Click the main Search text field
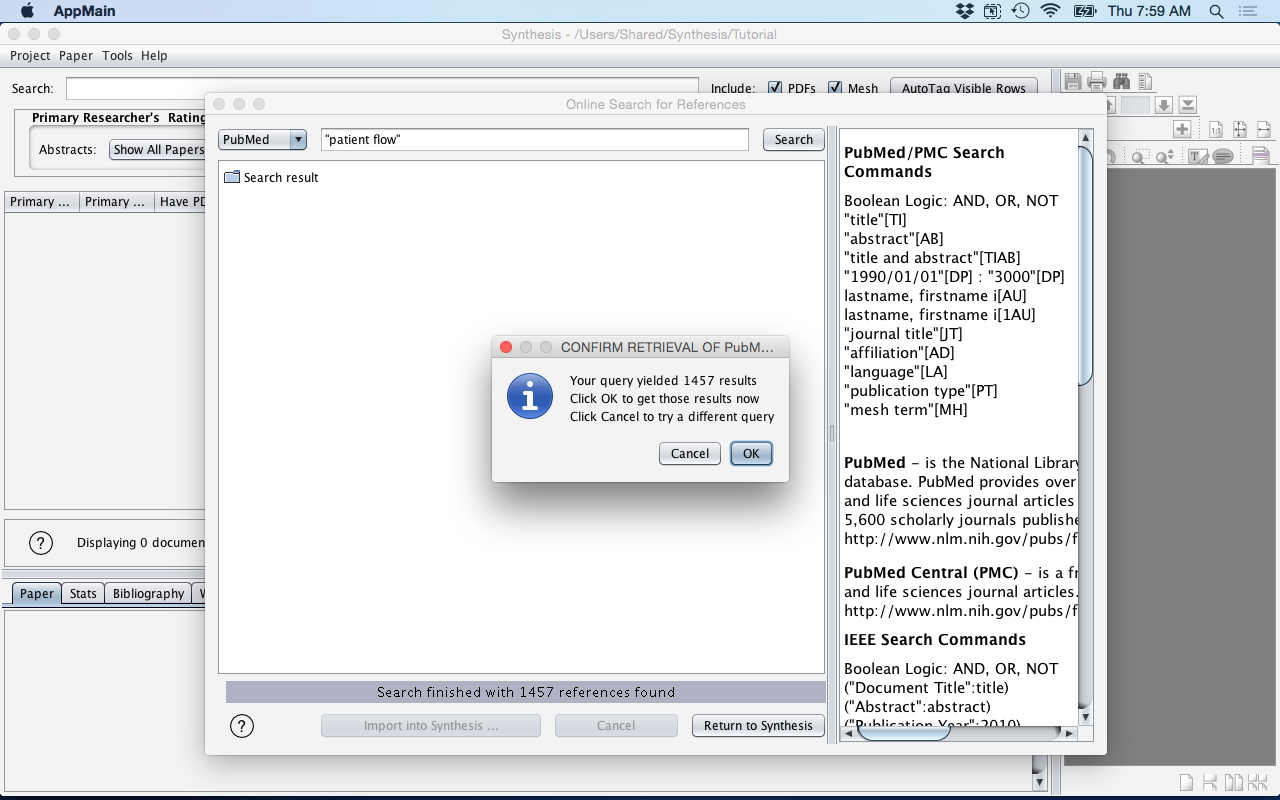Screen dimensions: 1280x800 pos(382,88)
